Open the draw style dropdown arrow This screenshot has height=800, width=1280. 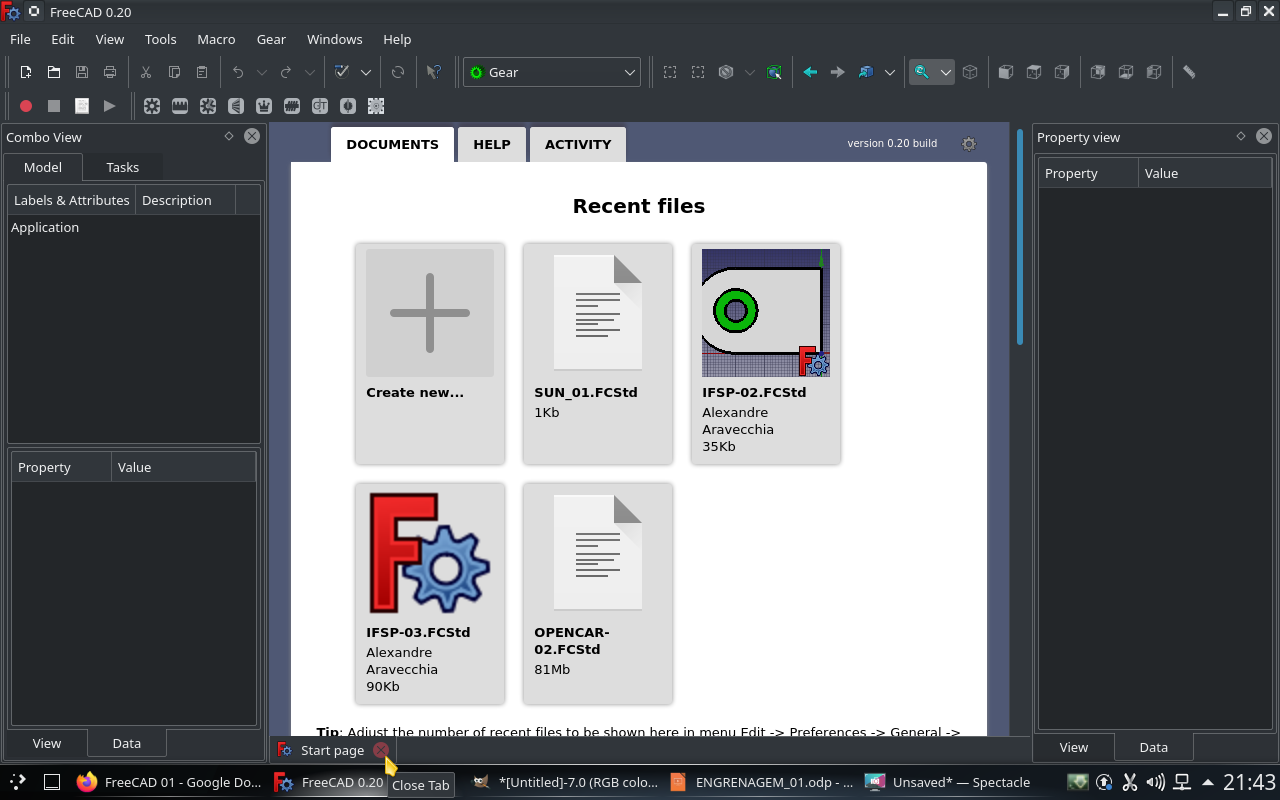(750, 72)
